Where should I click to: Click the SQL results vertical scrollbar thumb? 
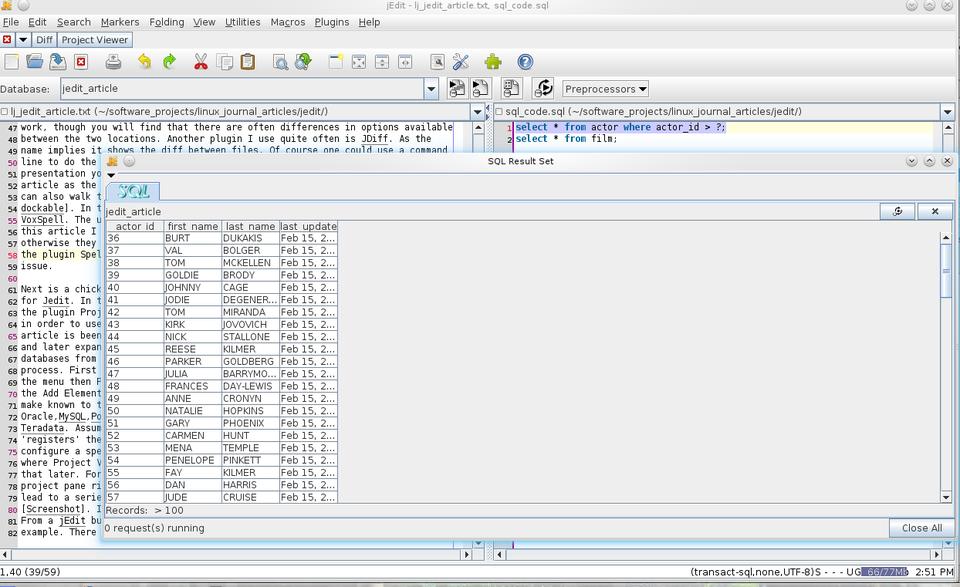coord(946,270)
